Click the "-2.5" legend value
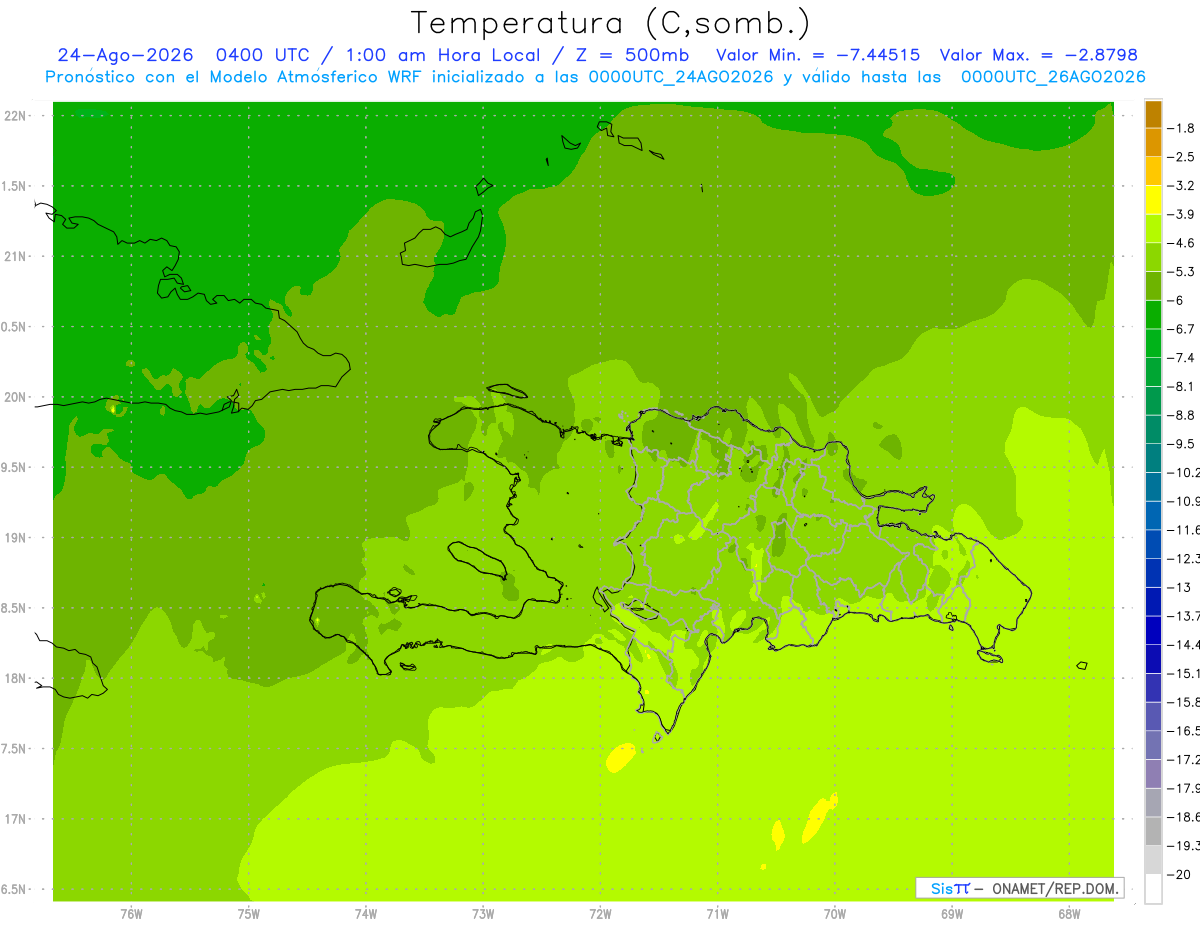Viewport: 1200px width, 927px height. (1181, 157)
